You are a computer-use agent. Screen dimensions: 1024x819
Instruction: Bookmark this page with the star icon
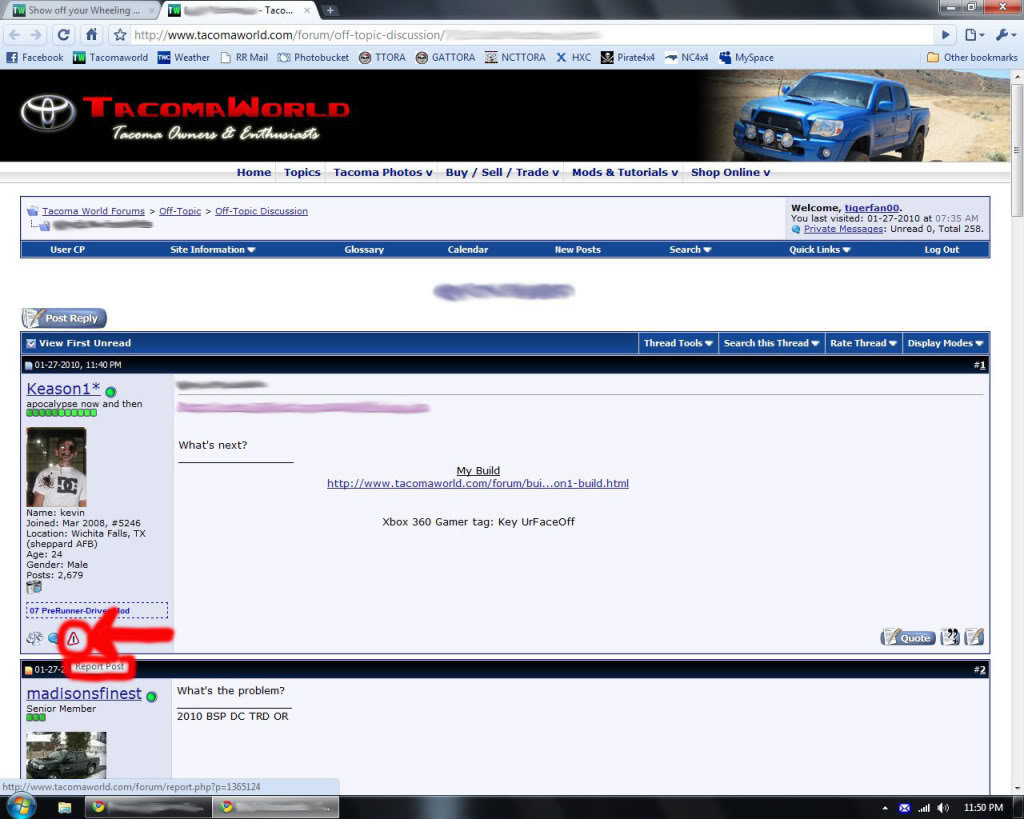pos(120,35)
